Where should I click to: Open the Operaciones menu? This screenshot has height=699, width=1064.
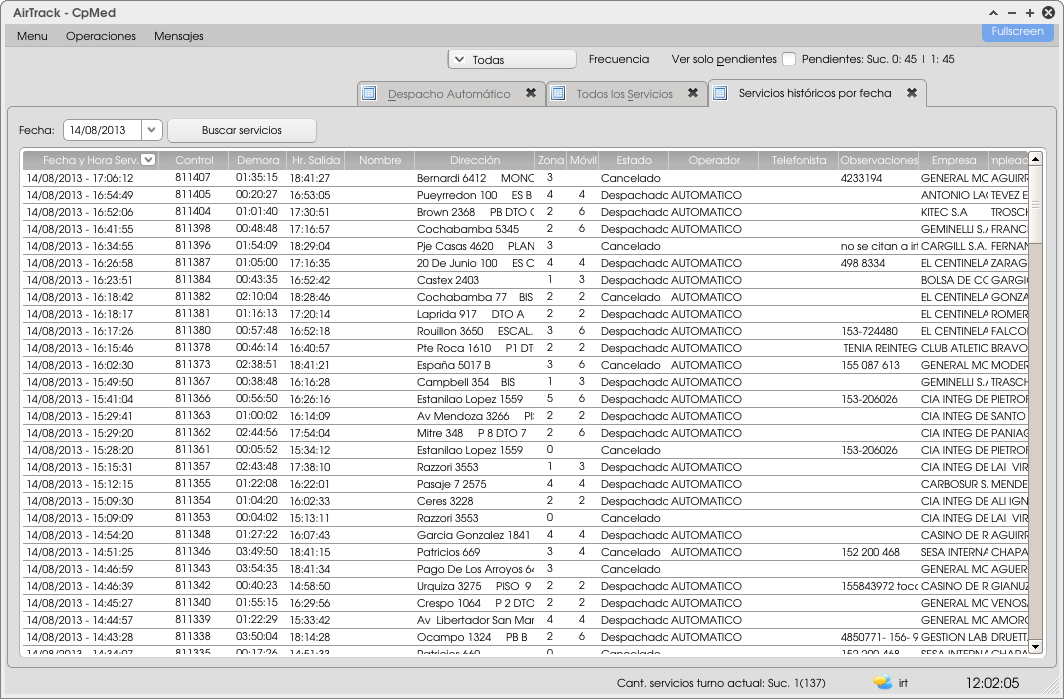(100, 36)
